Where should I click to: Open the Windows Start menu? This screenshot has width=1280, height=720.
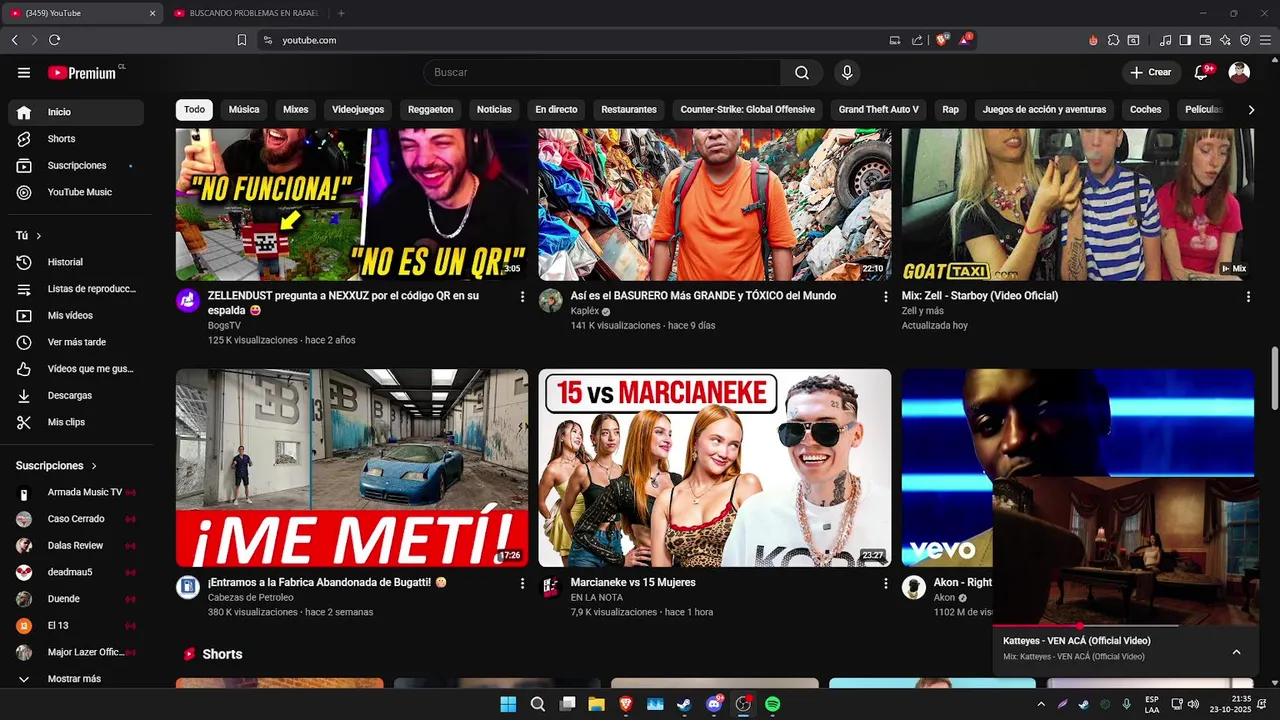tap(508, 704)
